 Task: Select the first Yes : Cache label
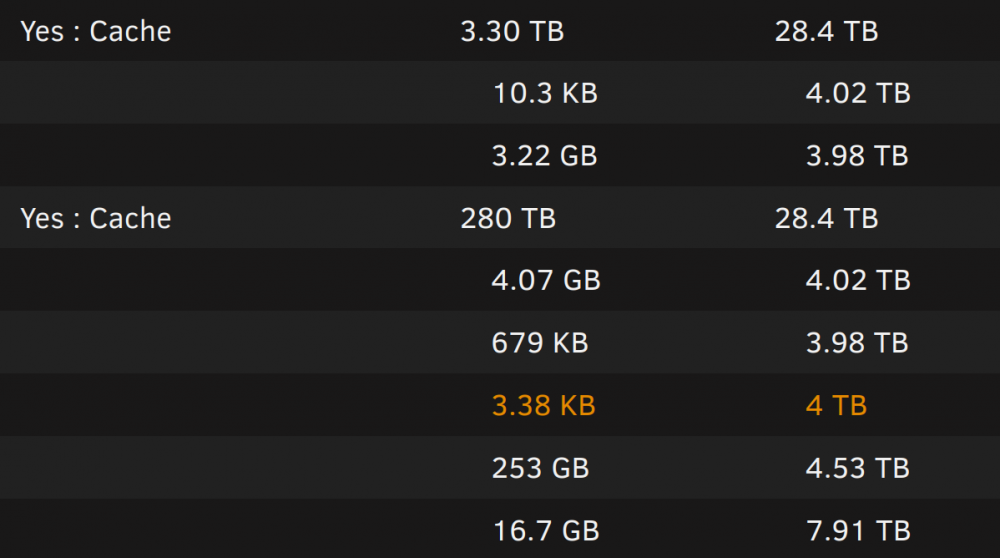tap(96, 31)
